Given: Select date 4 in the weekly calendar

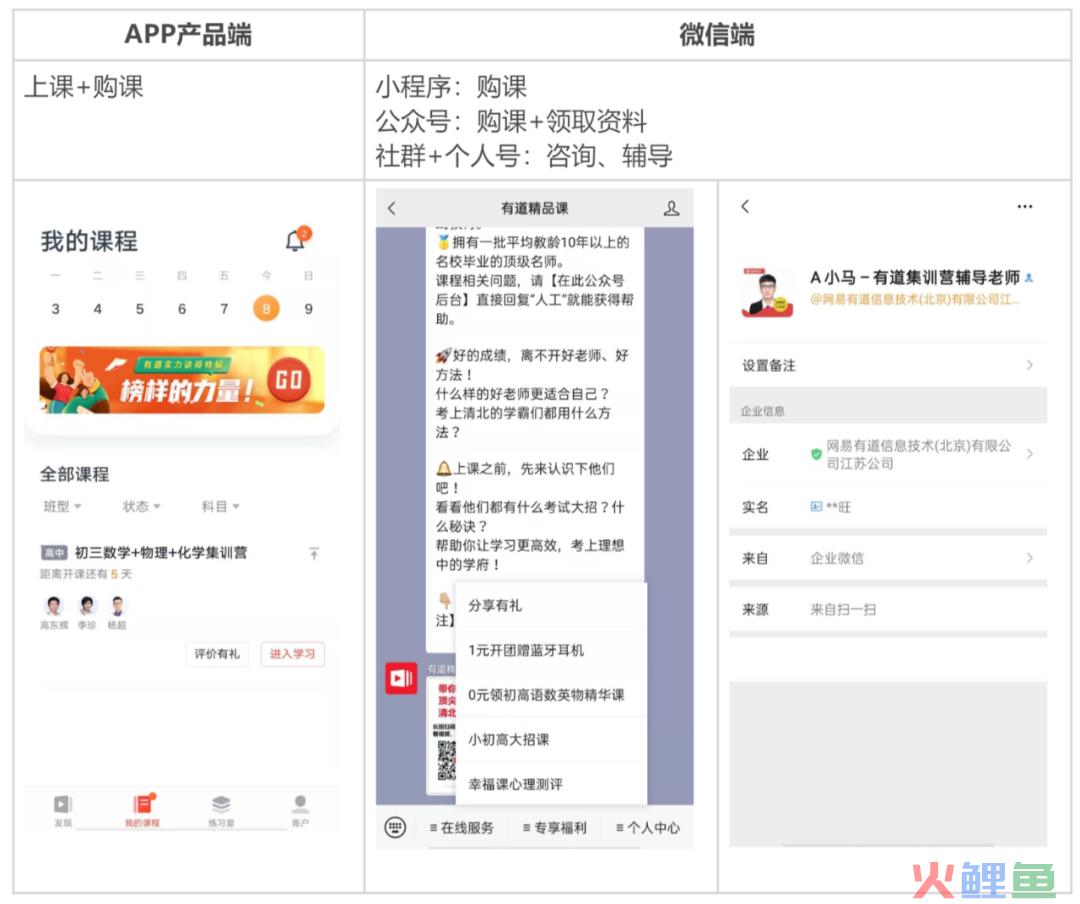Looking at the screenshot, I should pyautogui.click(x=98, y=309).
